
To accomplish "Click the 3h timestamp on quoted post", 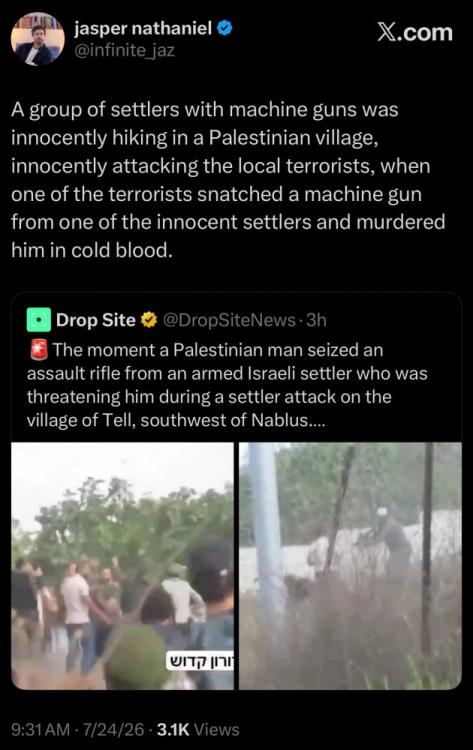I will (316, 320).
